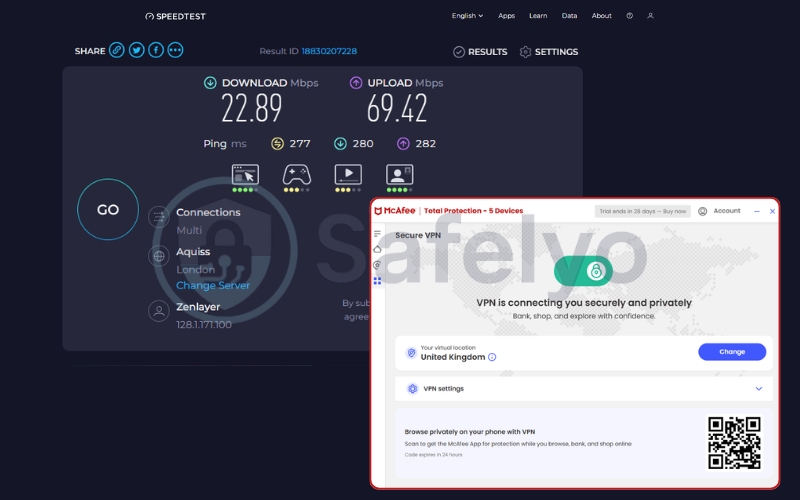Close the McAfee window
The height and width of the screenshot is (500, 800).
772,211
